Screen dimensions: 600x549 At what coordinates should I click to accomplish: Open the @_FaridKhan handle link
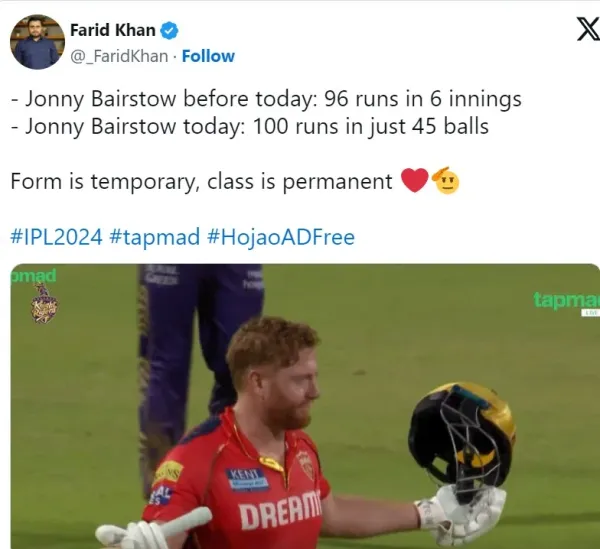point(119,56)
